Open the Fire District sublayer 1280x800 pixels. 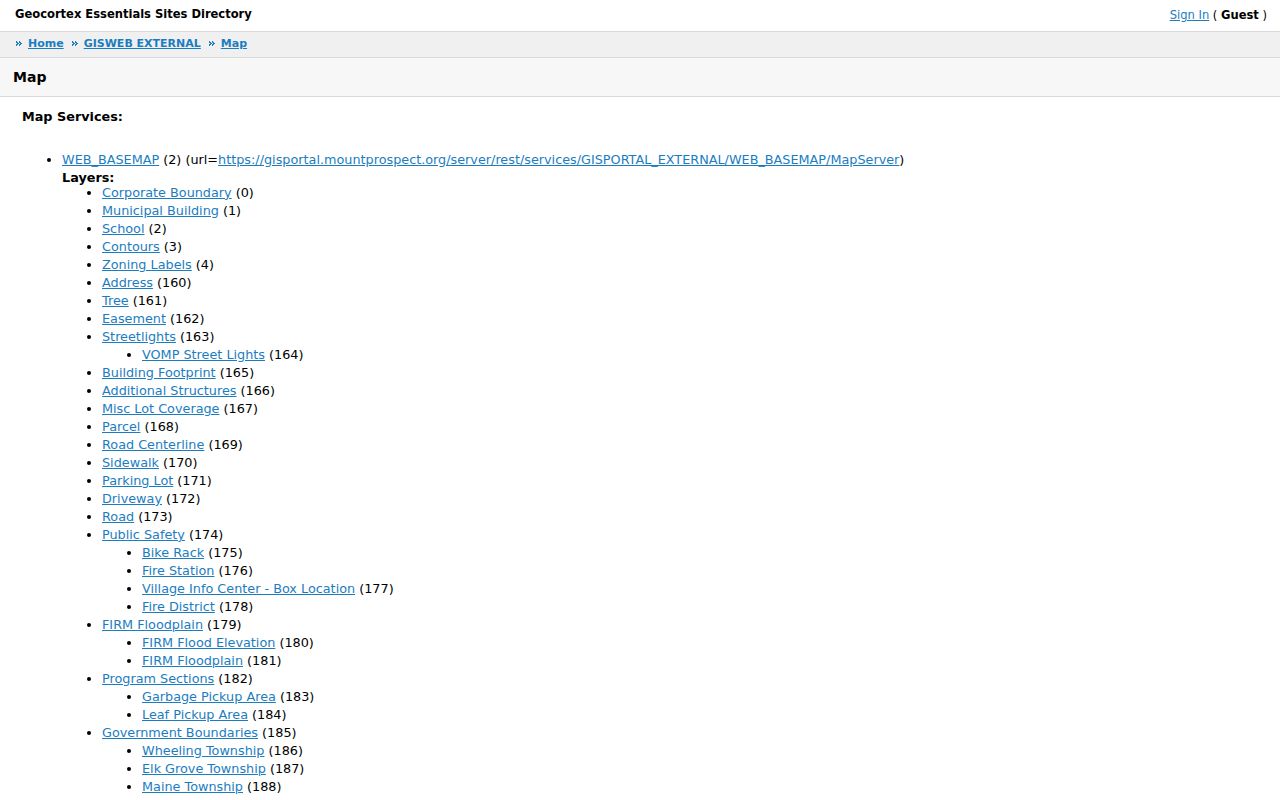178,607
